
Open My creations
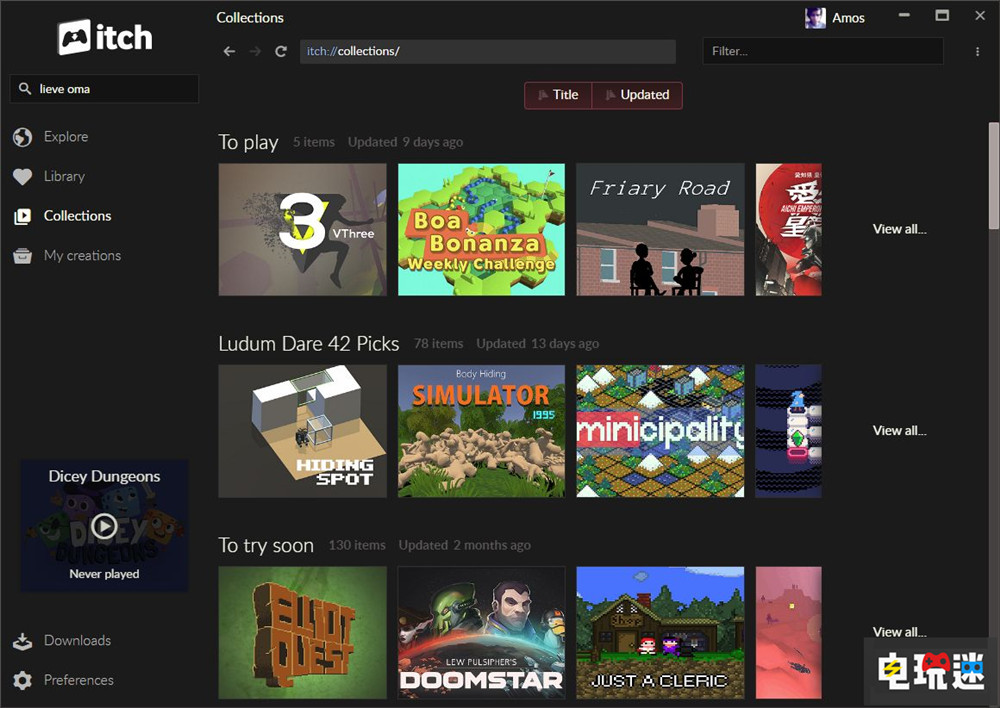[81, 255]
